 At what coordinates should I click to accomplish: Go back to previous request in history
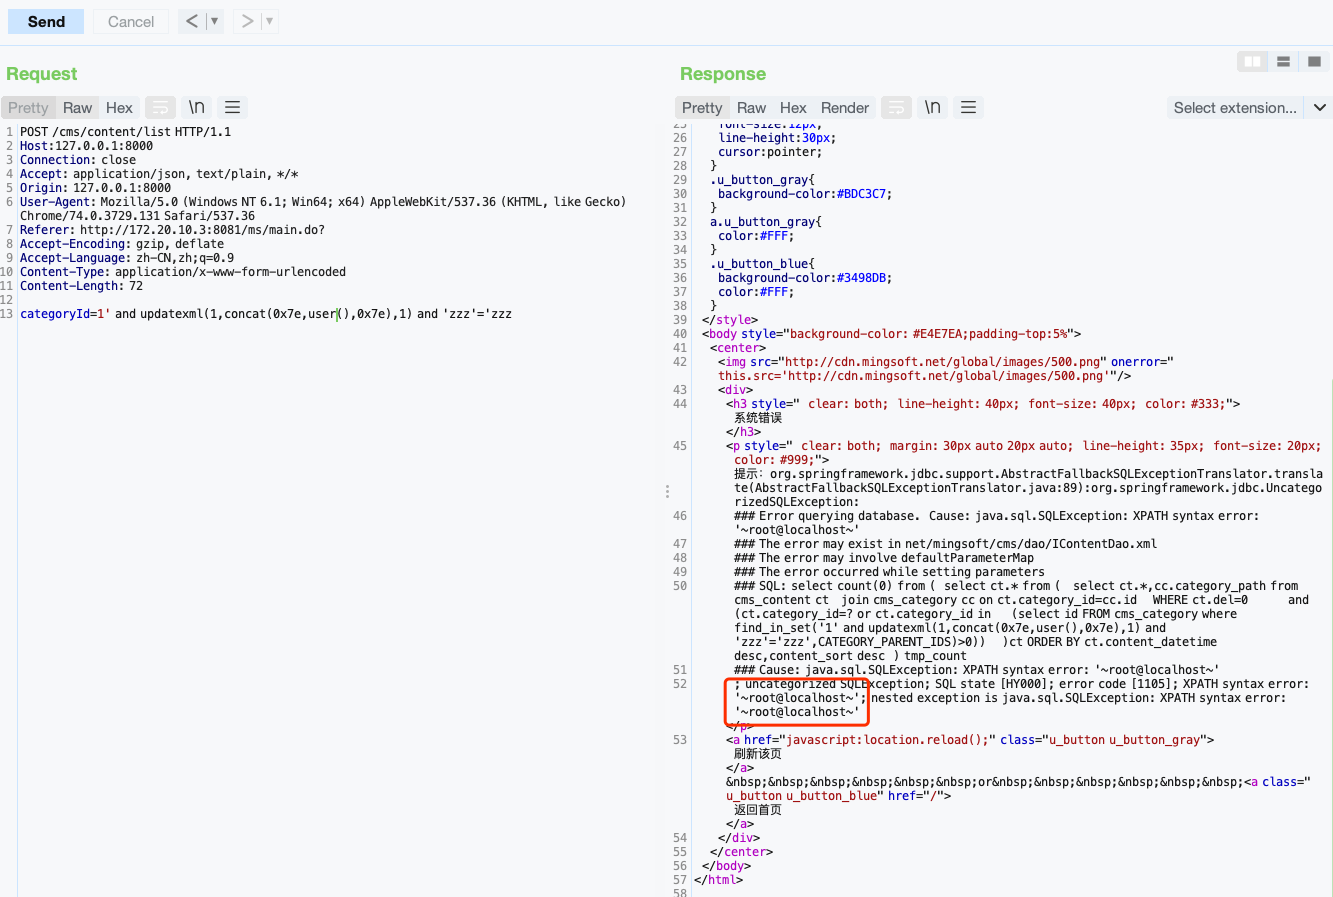[x=192, y=21]
